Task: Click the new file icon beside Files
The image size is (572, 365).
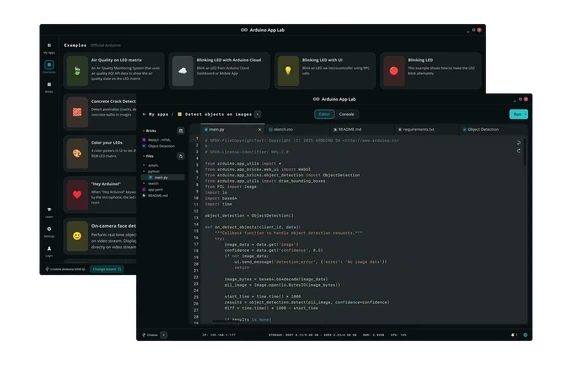Action: point(181,156)
